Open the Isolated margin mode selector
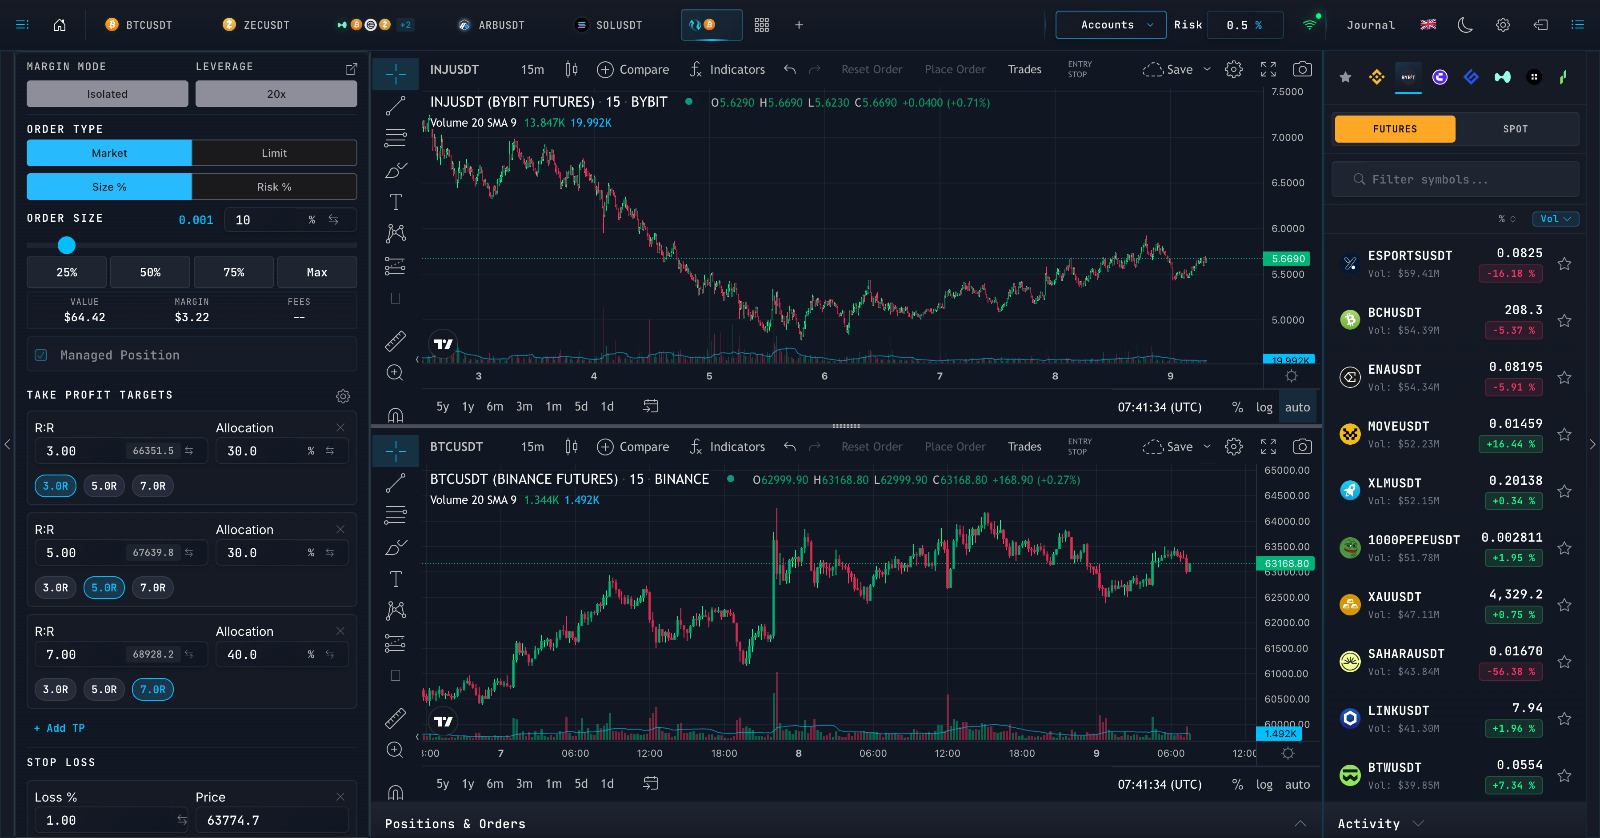Viewport: 1600px width, 838px height. click(107, 94)
